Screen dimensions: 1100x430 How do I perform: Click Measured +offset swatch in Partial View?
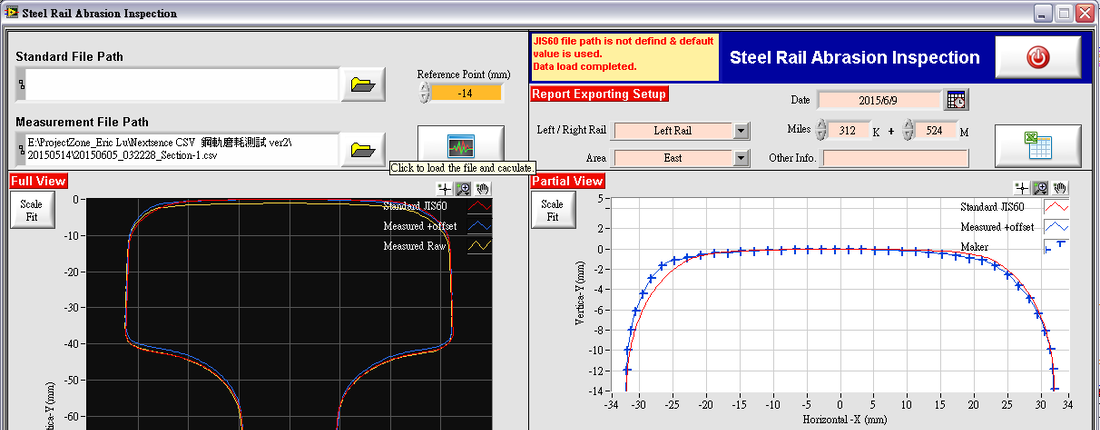click(1057, 227)
